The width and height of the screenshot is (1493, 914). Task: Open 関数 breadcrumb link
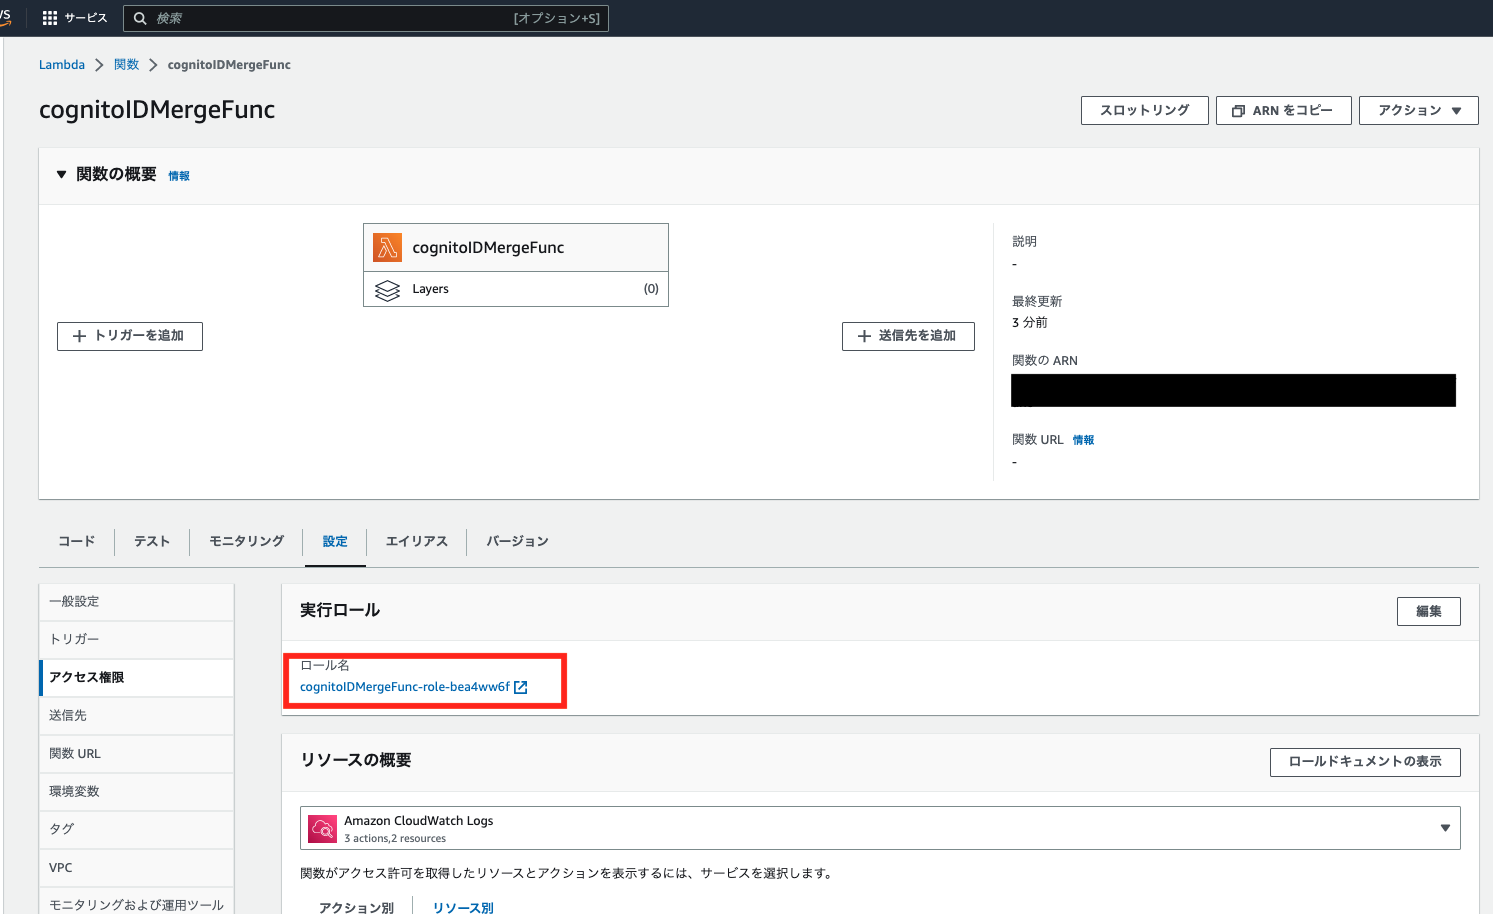126,65
